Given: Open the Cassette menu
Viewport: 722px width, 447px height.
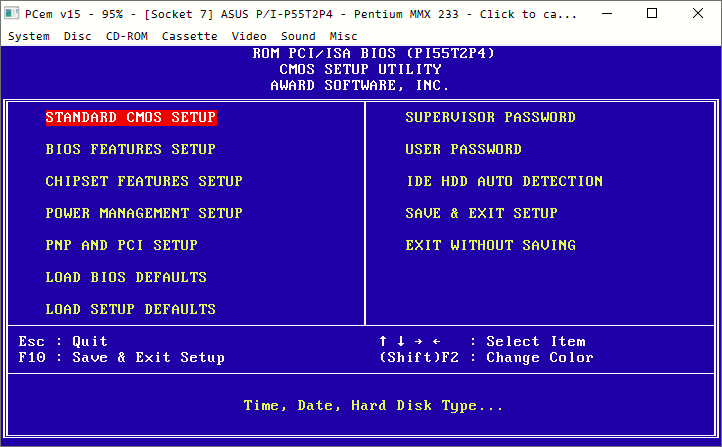Looking at the screenshot, I should (x=189, y=36).
